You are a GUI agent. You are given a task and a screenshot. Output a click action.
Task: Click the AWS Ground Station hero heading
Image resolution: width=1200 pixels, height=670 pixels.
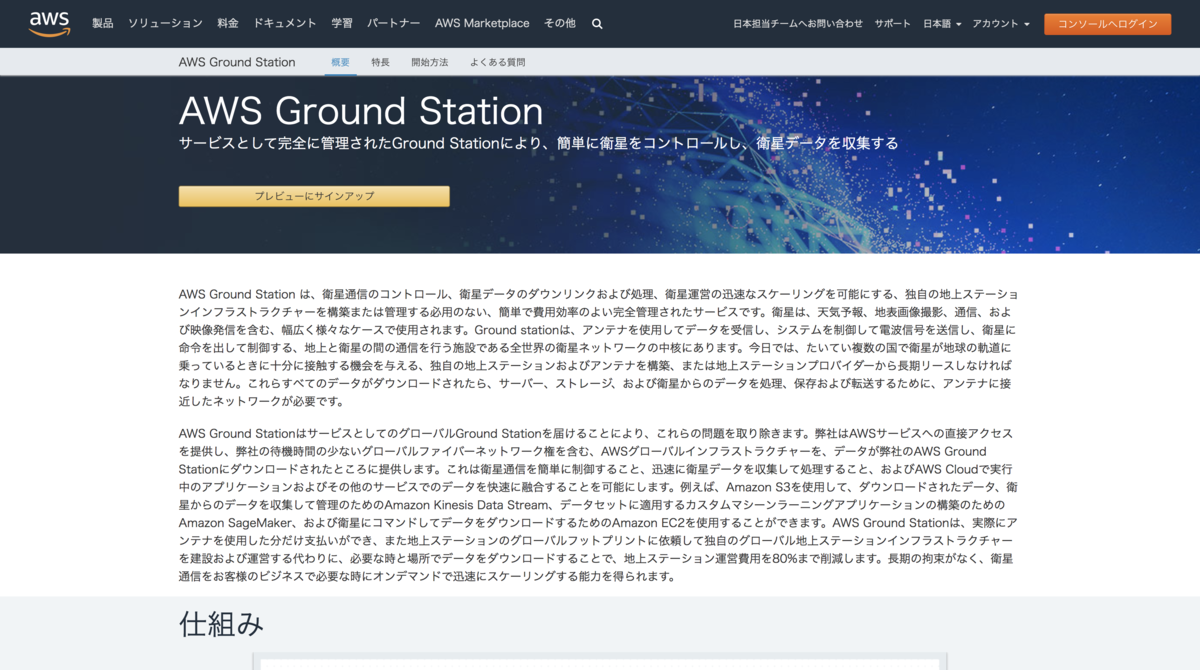pyautogui.click(x=361, y=110)
